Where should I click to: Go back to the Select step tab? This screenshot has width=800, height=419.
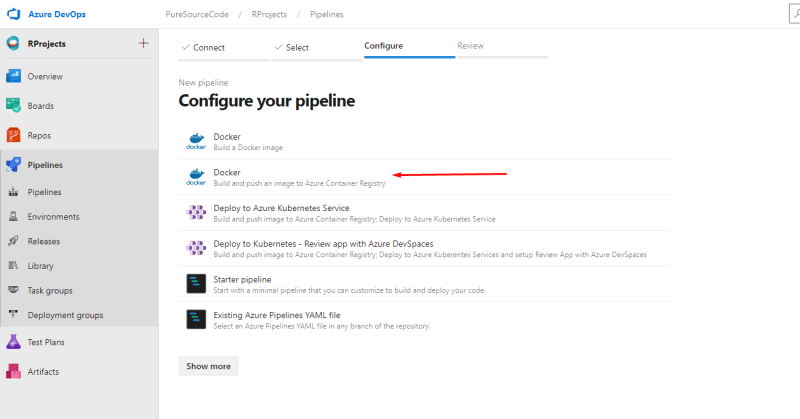click(x=317, y=47)
